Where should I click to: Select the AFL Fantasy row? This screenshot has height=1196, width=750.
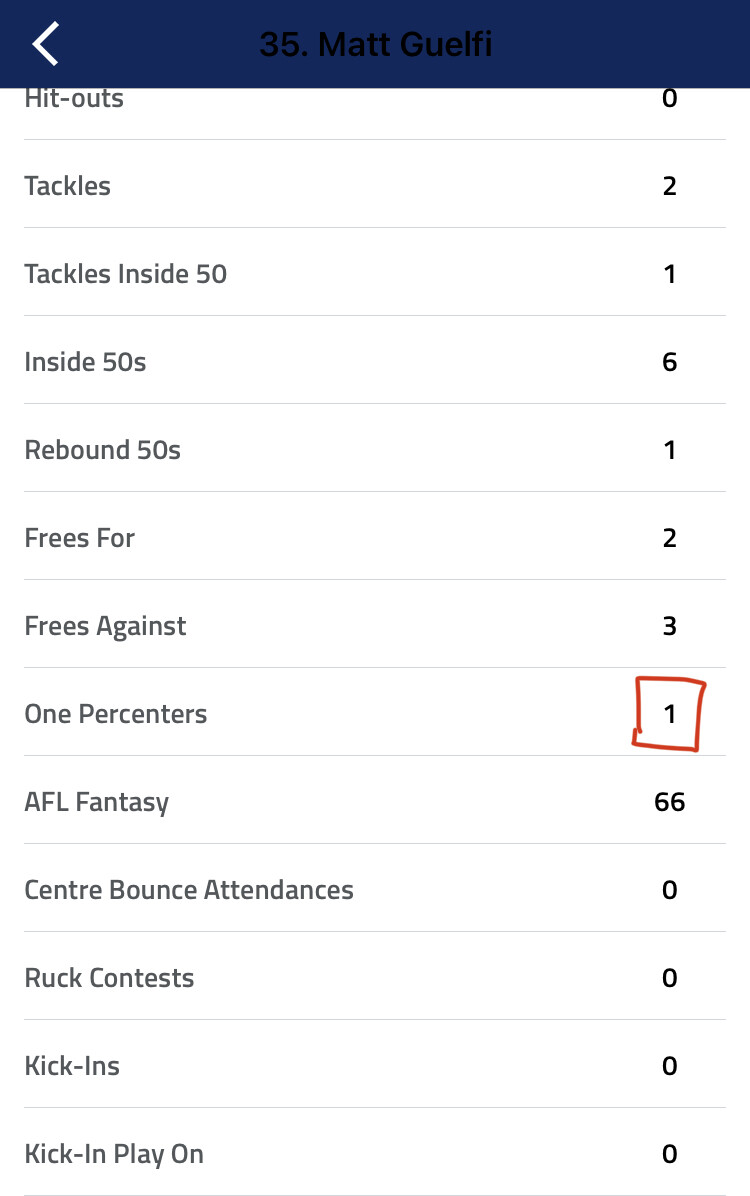click(375, 800)
